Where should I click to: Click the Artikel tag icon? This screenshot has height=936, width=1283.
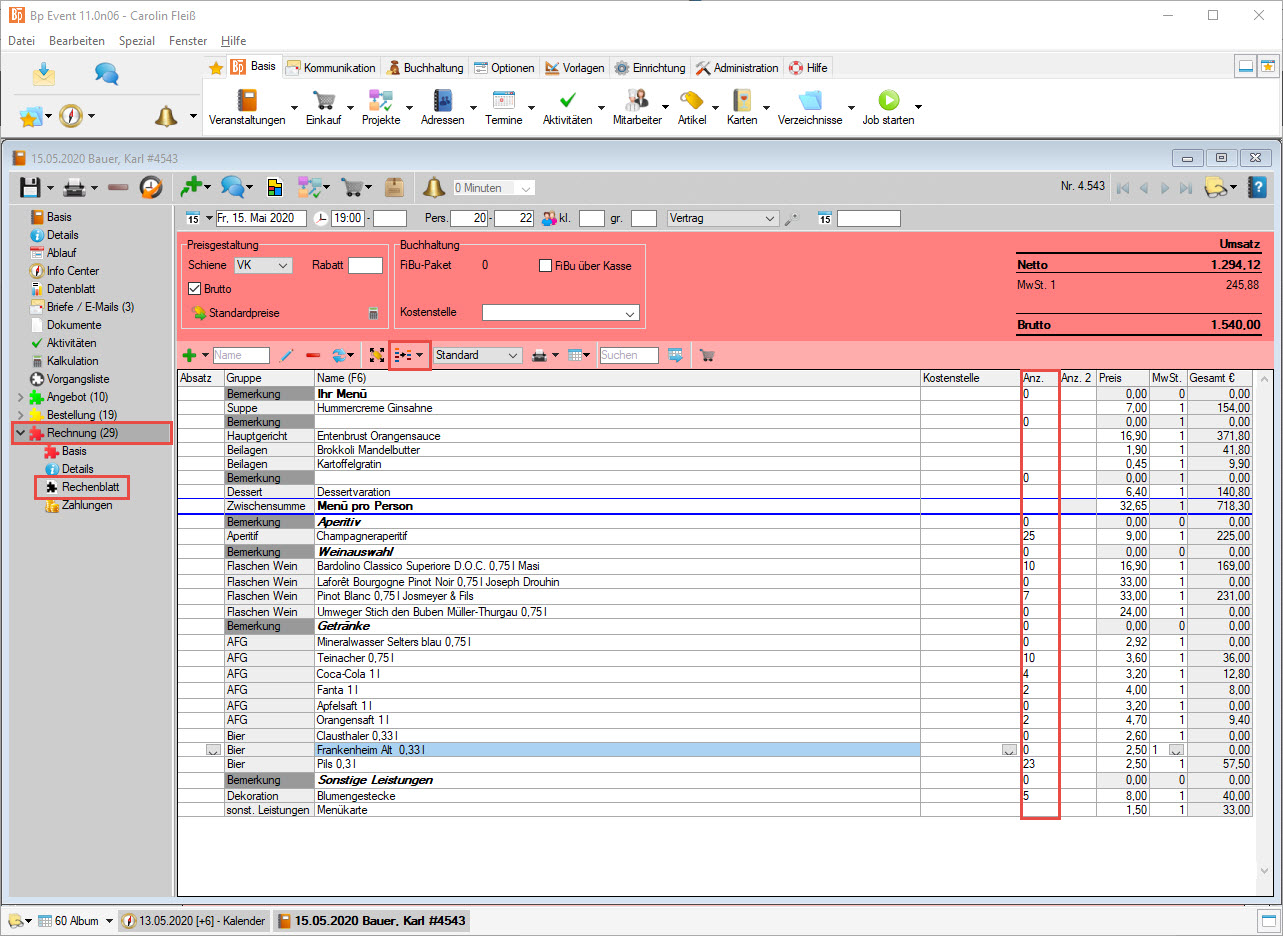pyautogui.click(x=690, y=101)
